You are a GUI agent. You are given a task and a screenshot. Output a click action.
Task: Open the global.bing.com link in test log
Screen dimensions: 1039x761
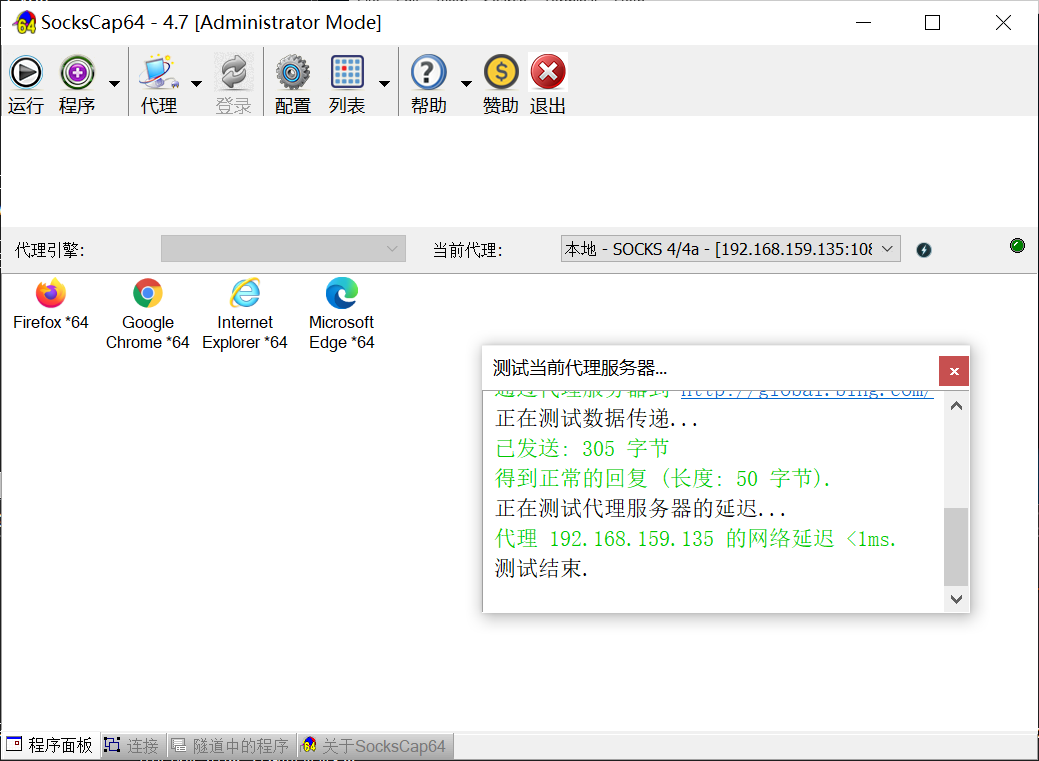(807, 392)
